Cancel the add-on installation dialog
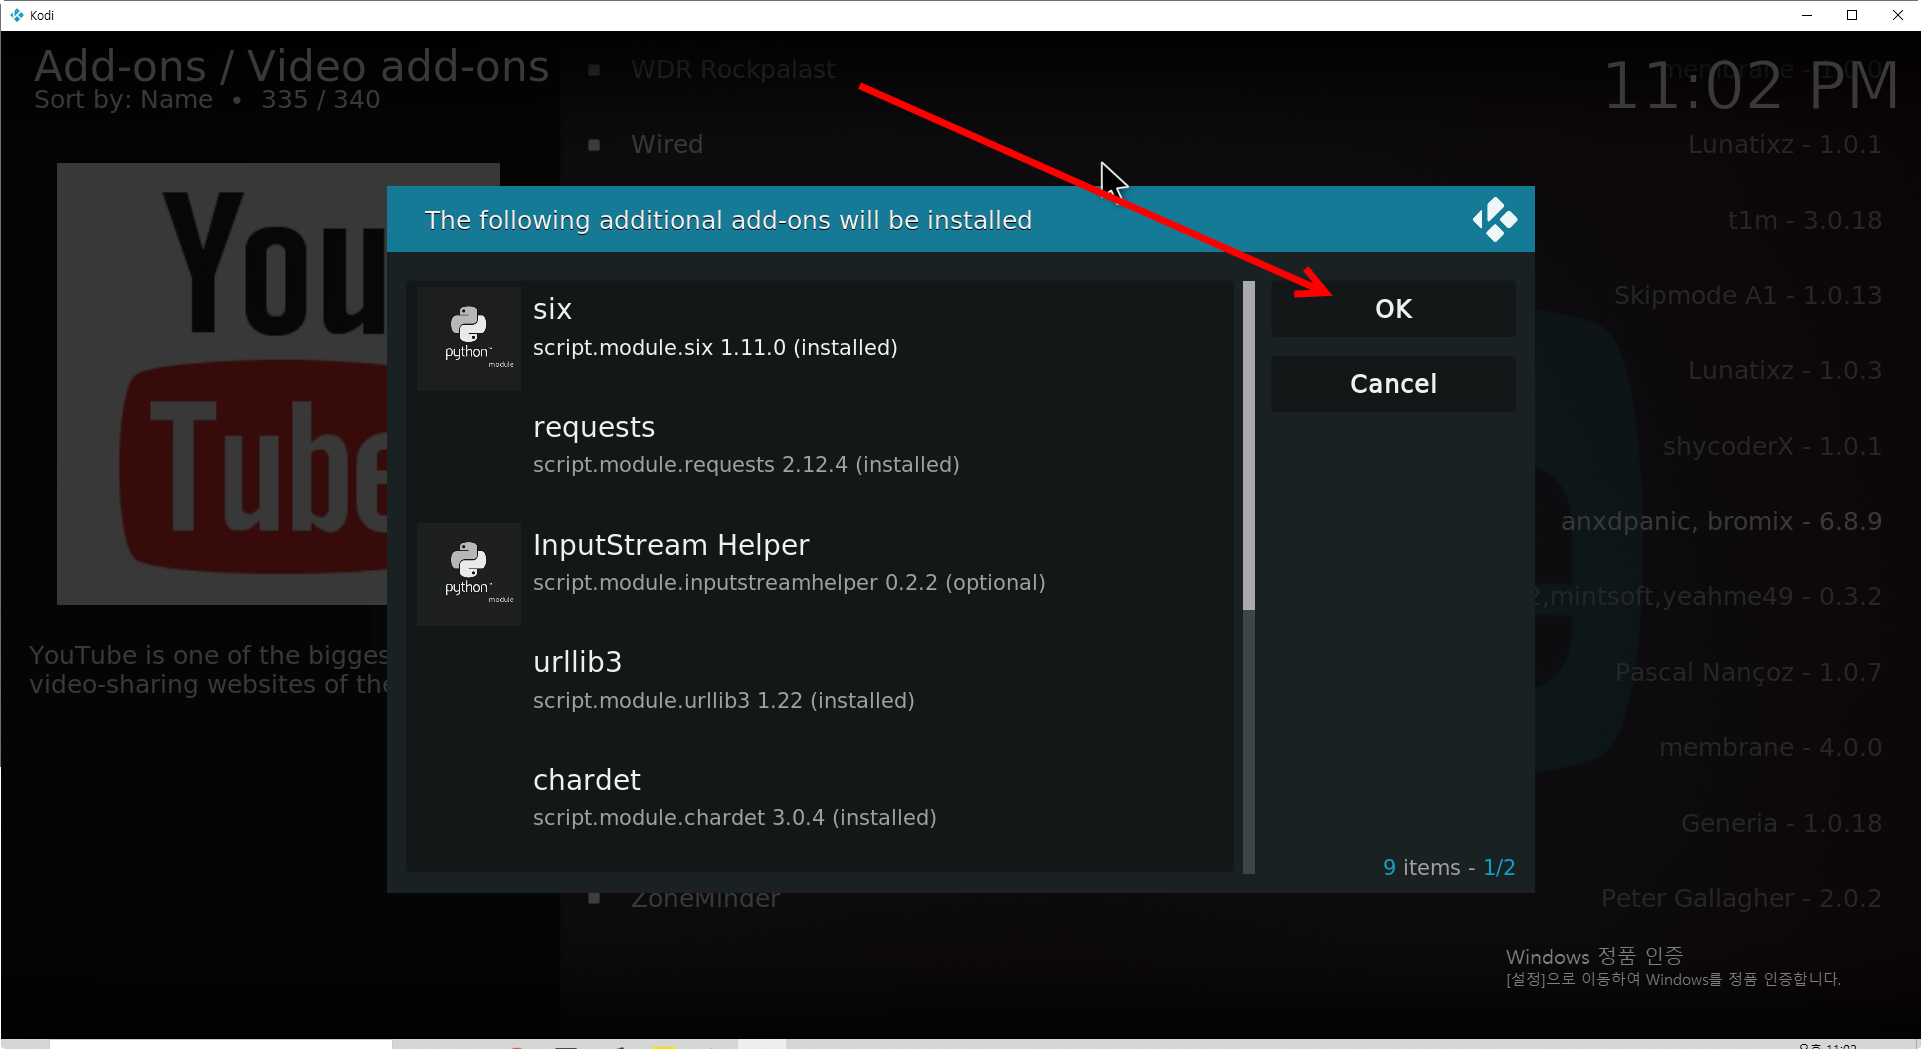Viewport: 1921px width, 1049px height. click(1393, 384)
